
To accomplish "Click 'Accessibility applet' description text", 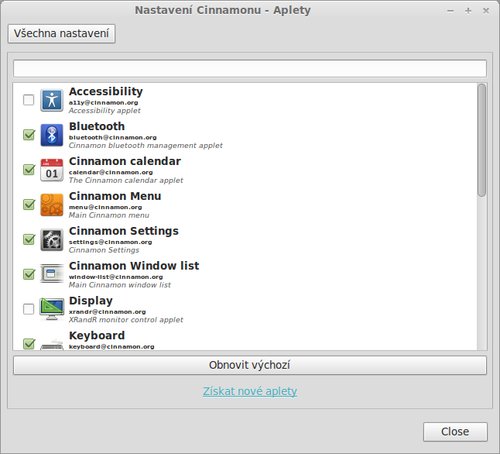I will click(x=105, y=111).
